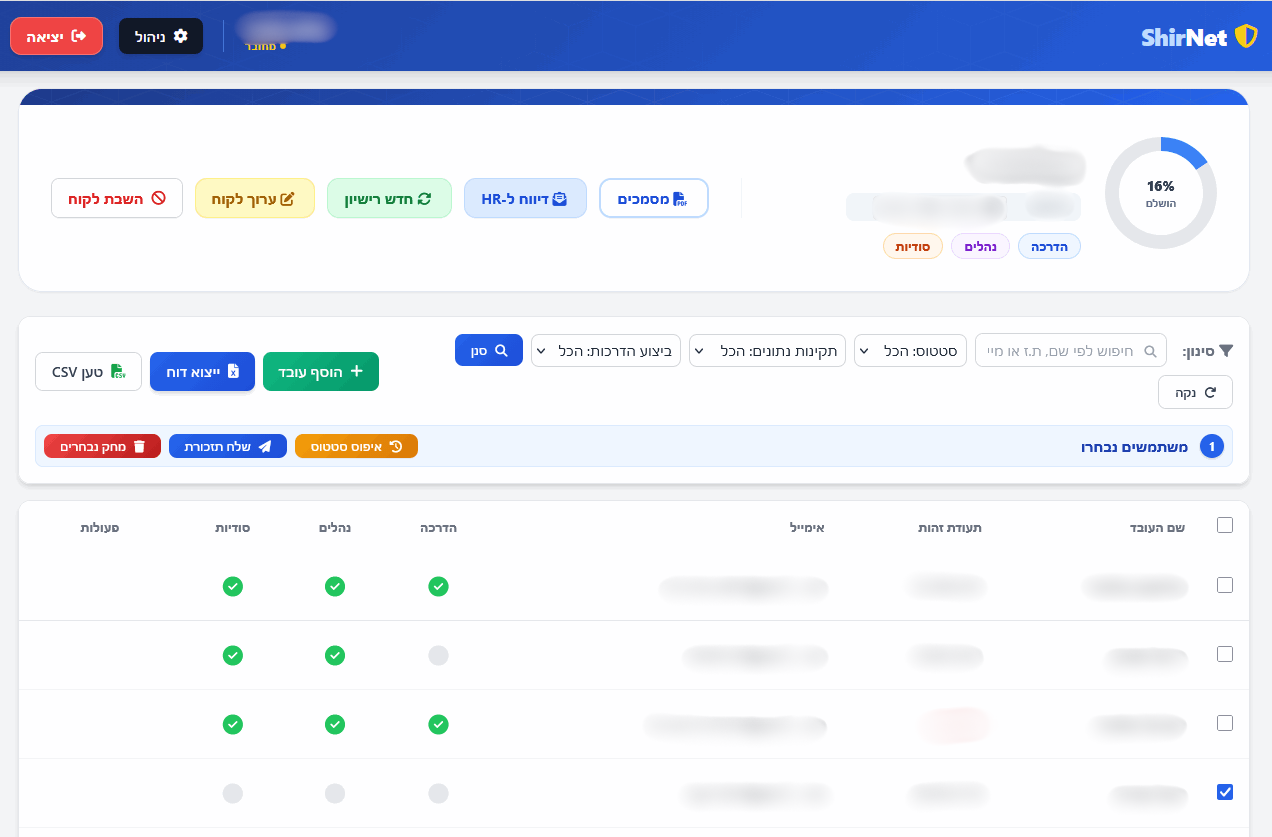The height and width of the screenshot is (837, 1272).
Task: Click the funnel filter icon beside סינון
Action: 1227,351
